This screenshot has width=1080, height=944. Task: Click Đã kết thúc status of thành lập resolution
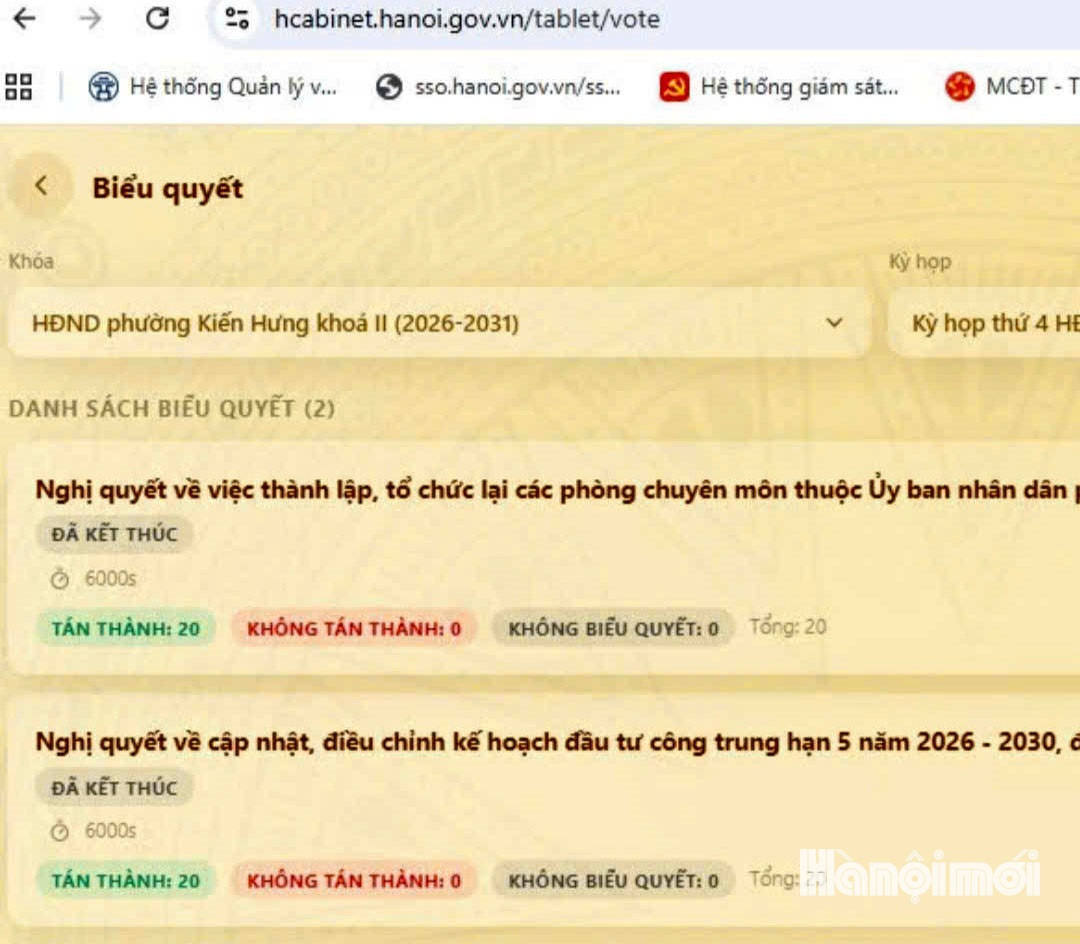tap(114, 534)
